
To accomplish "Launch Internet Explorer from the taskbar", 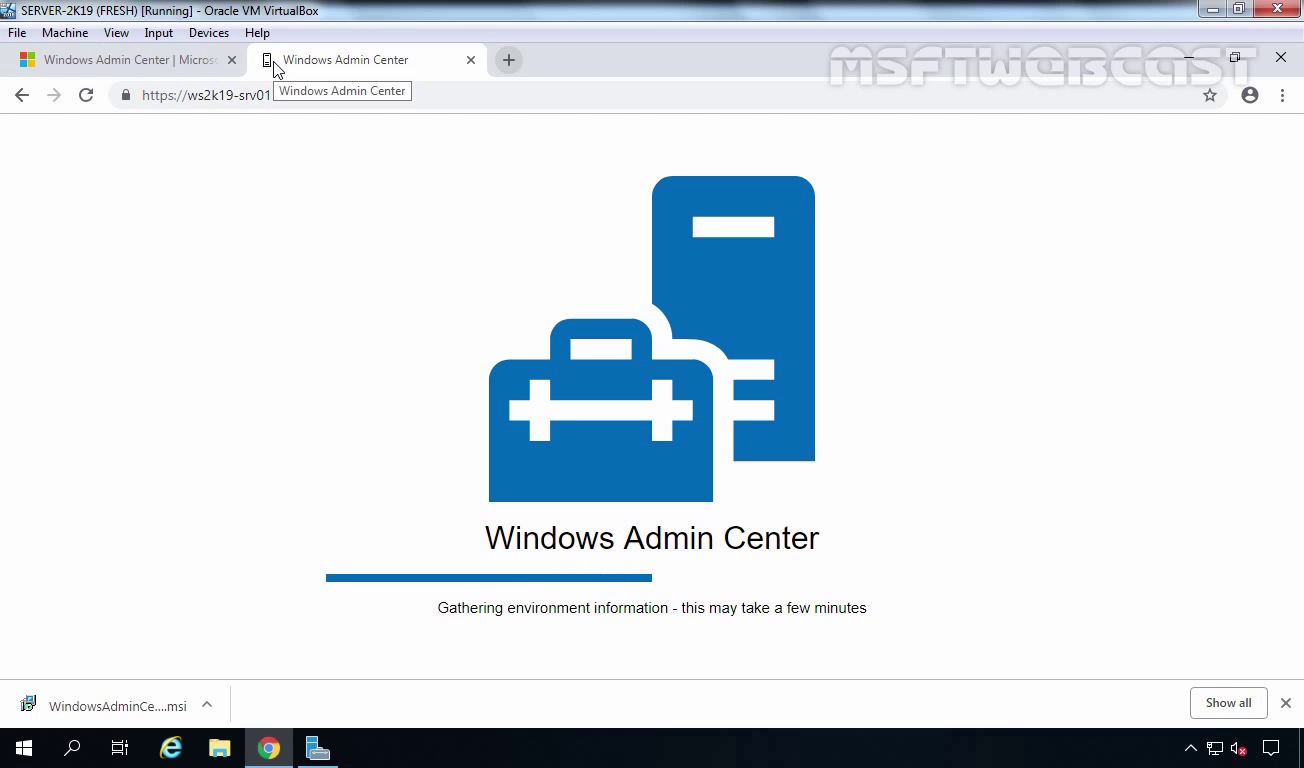I will (x=171, y=748).
